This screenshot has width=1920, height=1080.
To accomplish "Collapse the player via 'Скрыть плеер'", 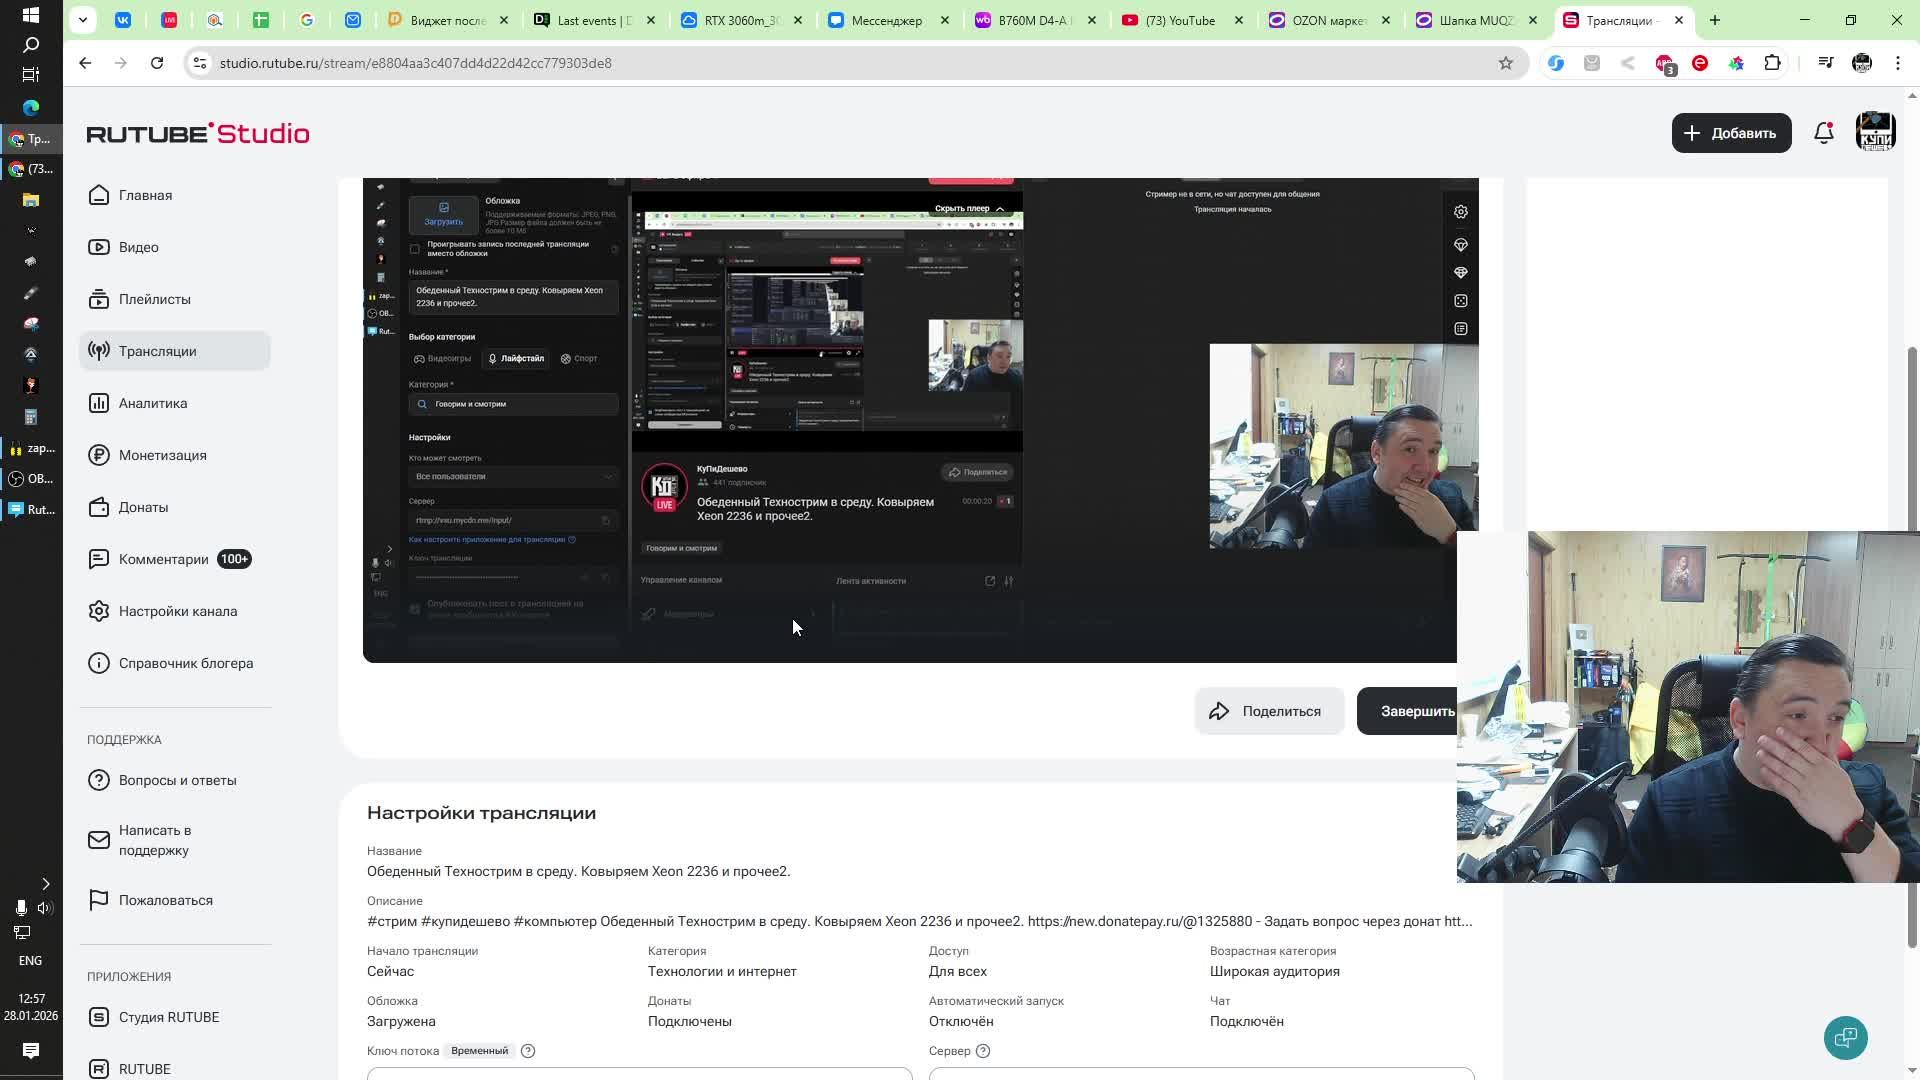I will pyautogui.click(x=969, y=209).
